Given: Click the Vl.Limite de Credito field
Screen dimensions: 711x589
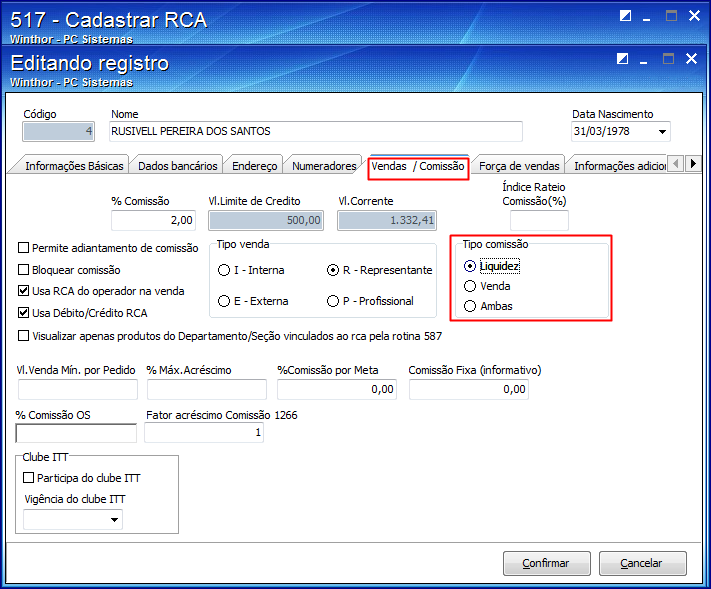Looking at the screenshot, I should coord(266,220).
